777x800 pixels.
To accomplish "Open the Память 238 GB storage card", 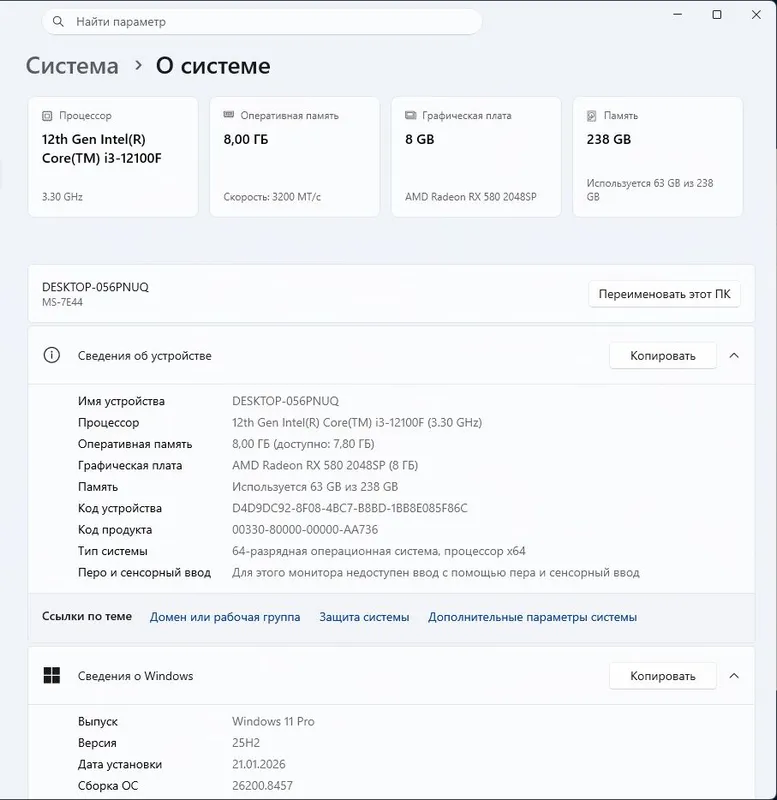I will click(658, 157).
